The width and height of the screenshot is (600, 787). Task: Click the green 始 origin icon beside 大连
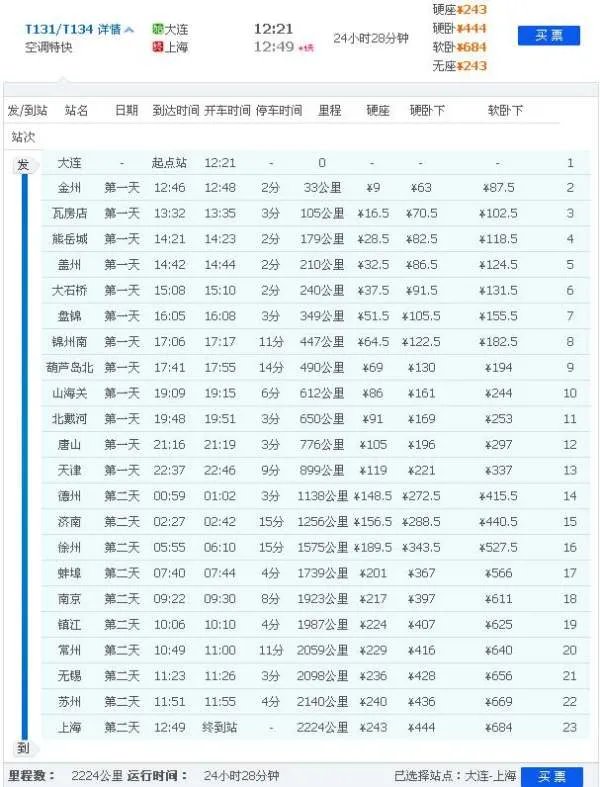pos(158,29)
